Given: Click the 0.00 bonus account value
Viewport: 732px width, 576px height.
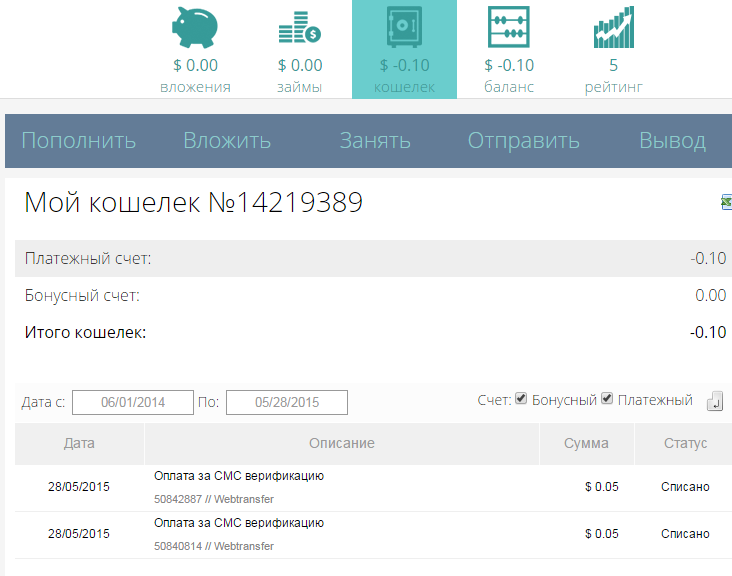Looking at the screenshot, I should (711, 295).
